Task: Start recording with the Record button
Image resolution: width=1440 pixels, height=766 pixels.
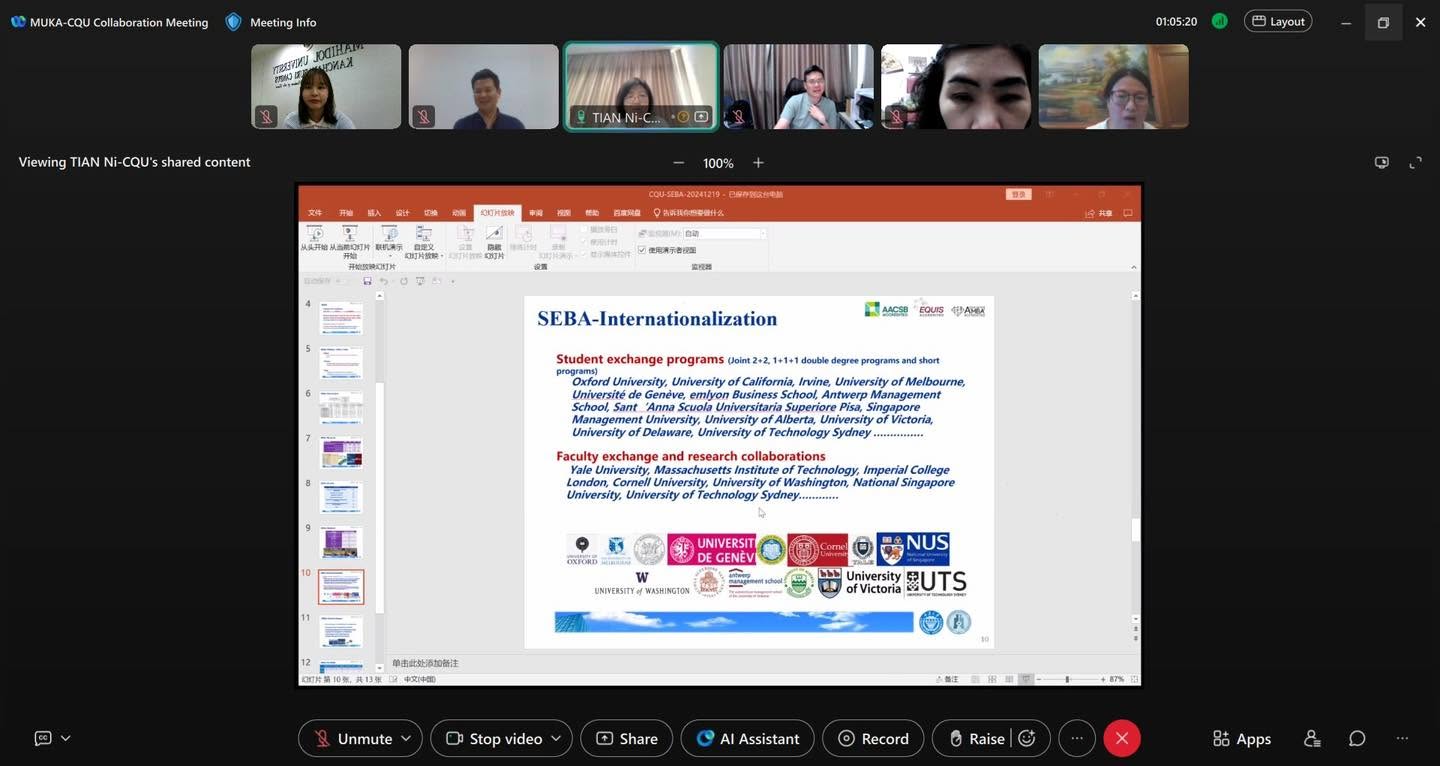Action: pos(873,738)
